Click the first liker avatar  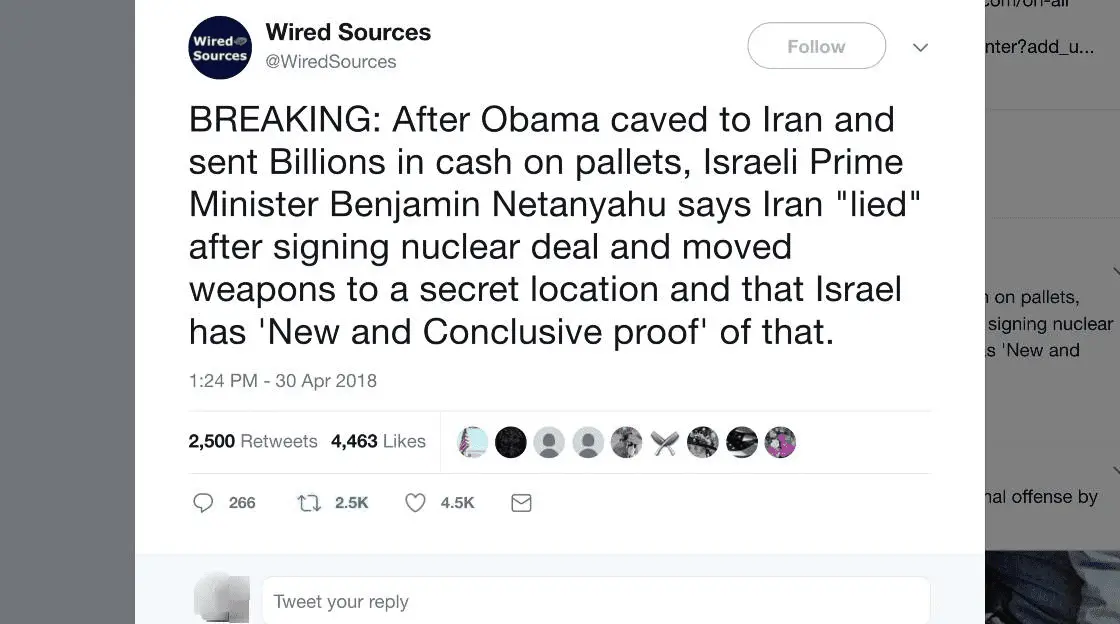(472, 442)
